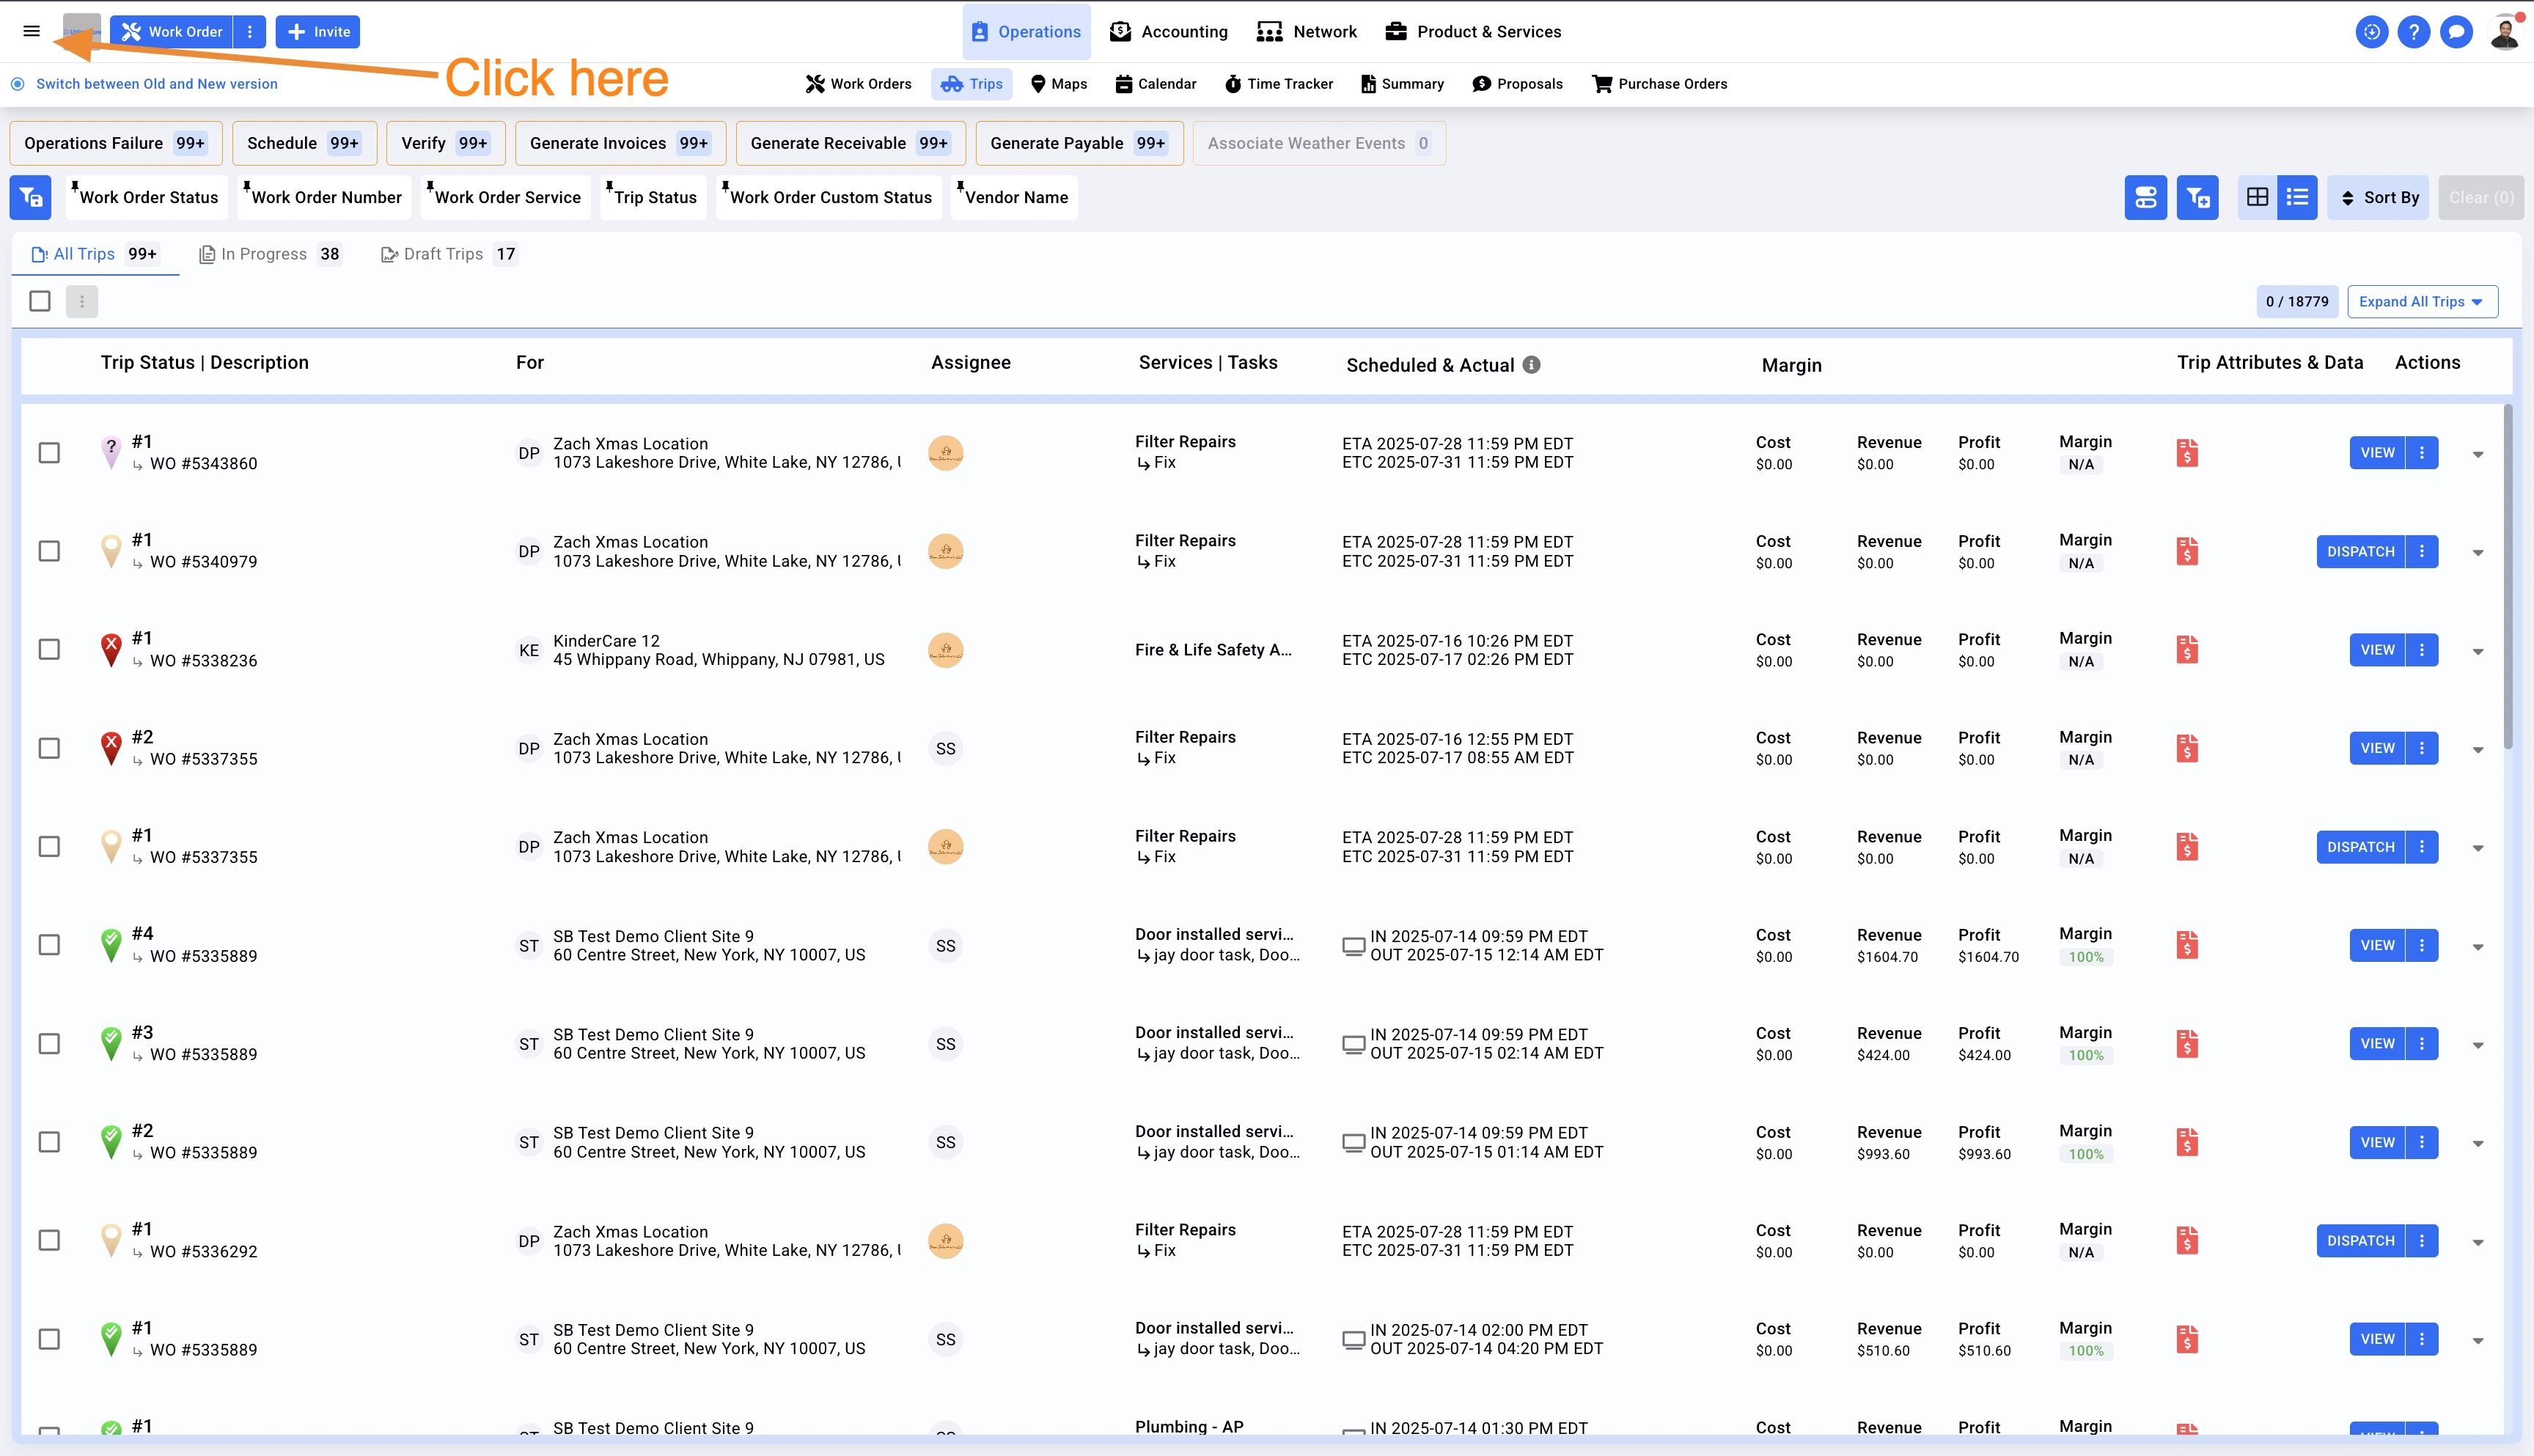Click the Generate Invoices button
This screenshot has width=2534, height=1456.
click(619, 143)
